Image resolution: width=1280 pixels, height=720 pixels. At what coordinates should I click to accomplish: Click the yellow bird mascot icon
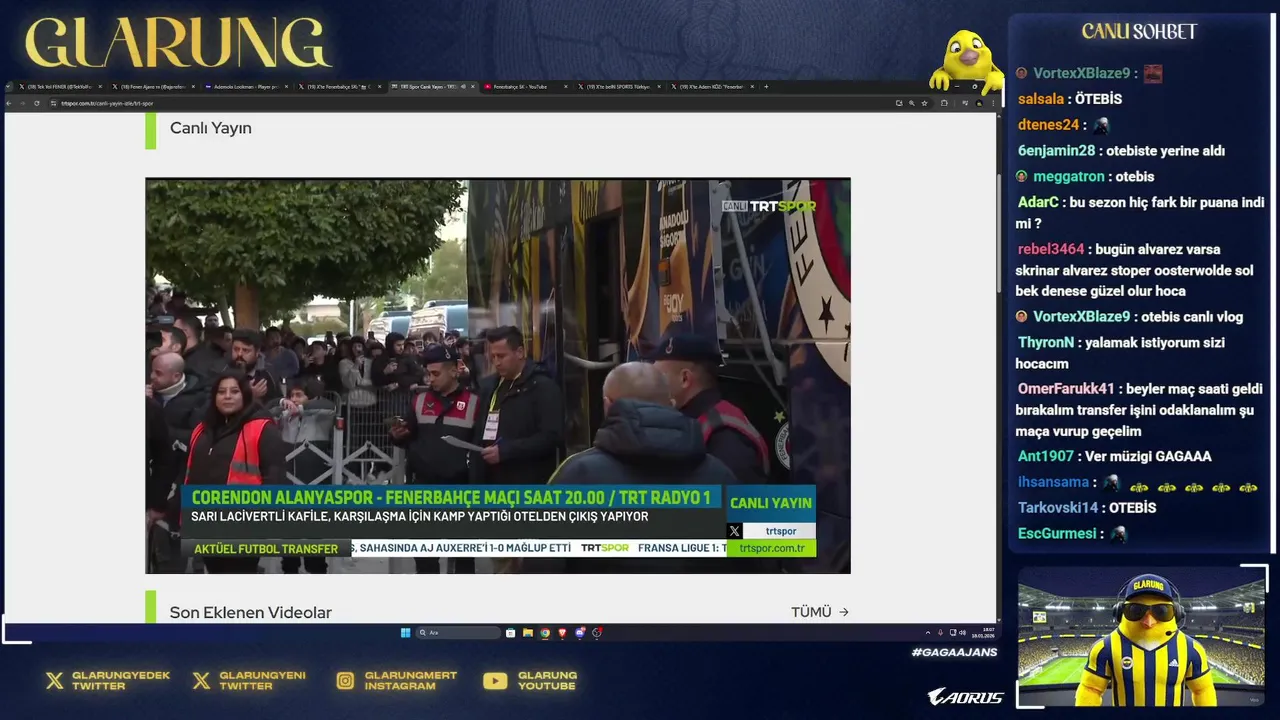[966, 63]
